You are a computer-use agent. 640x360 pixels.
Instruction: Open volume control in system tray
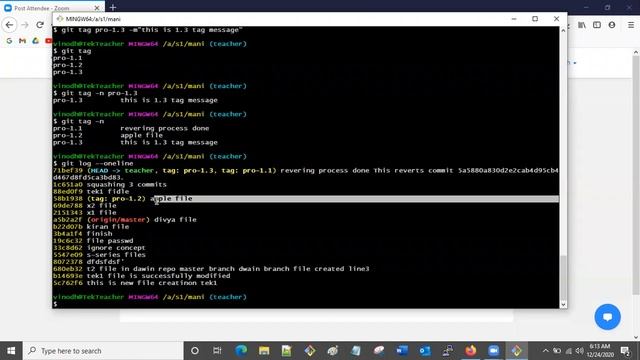(580, 351)
